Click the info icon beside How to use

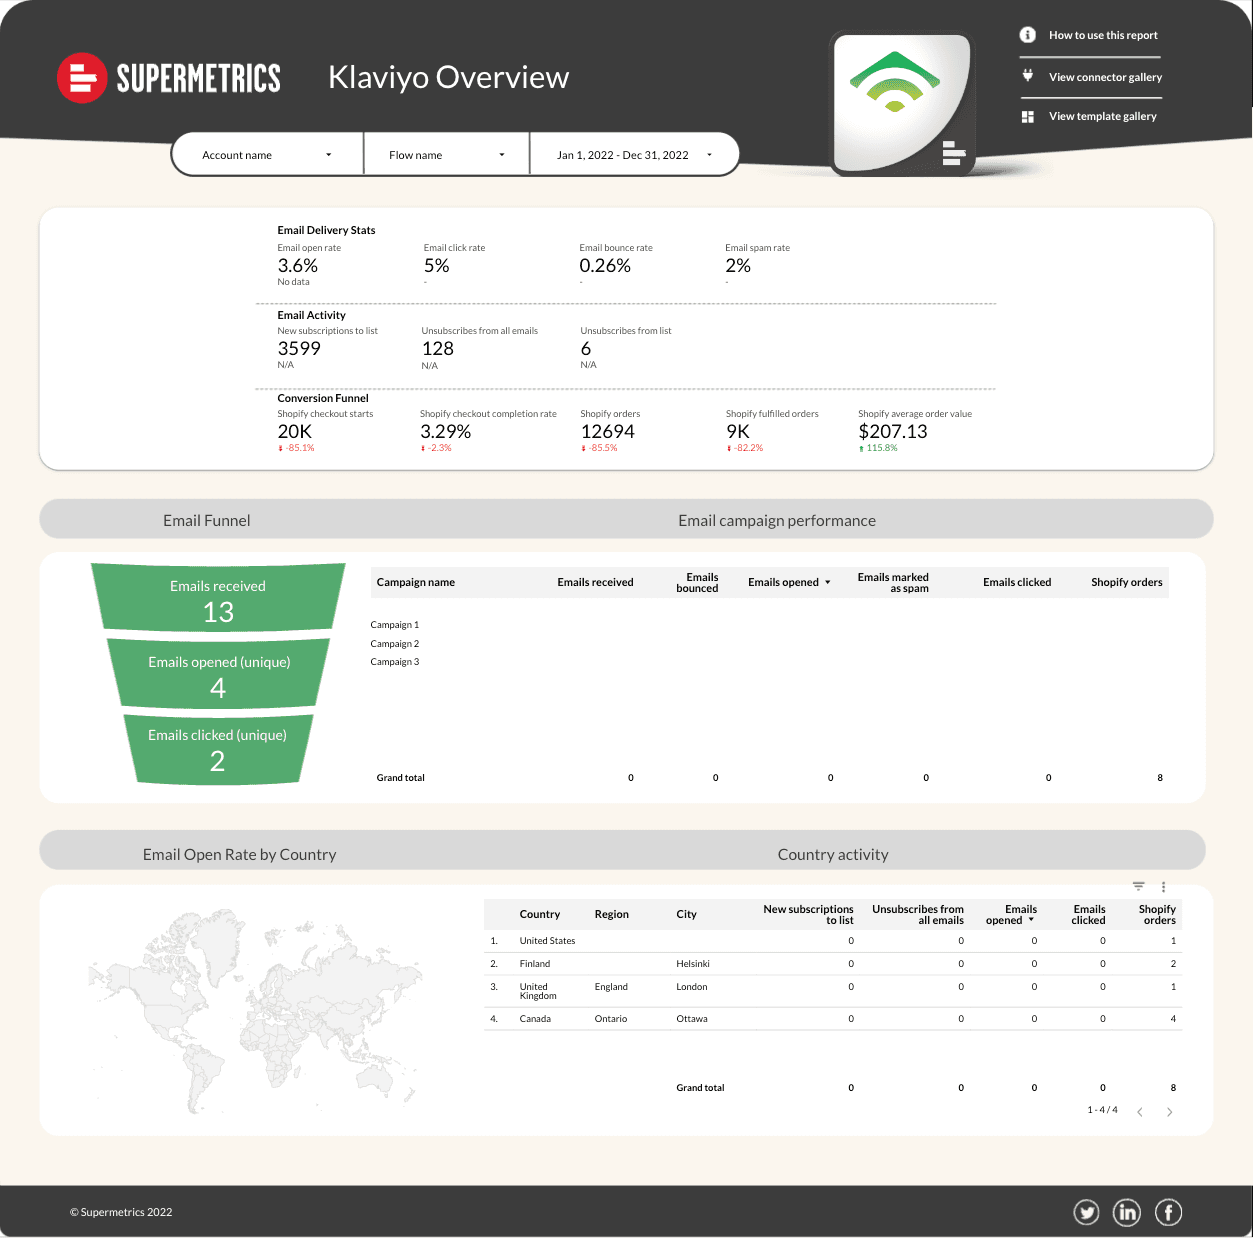coord(1027,35)
